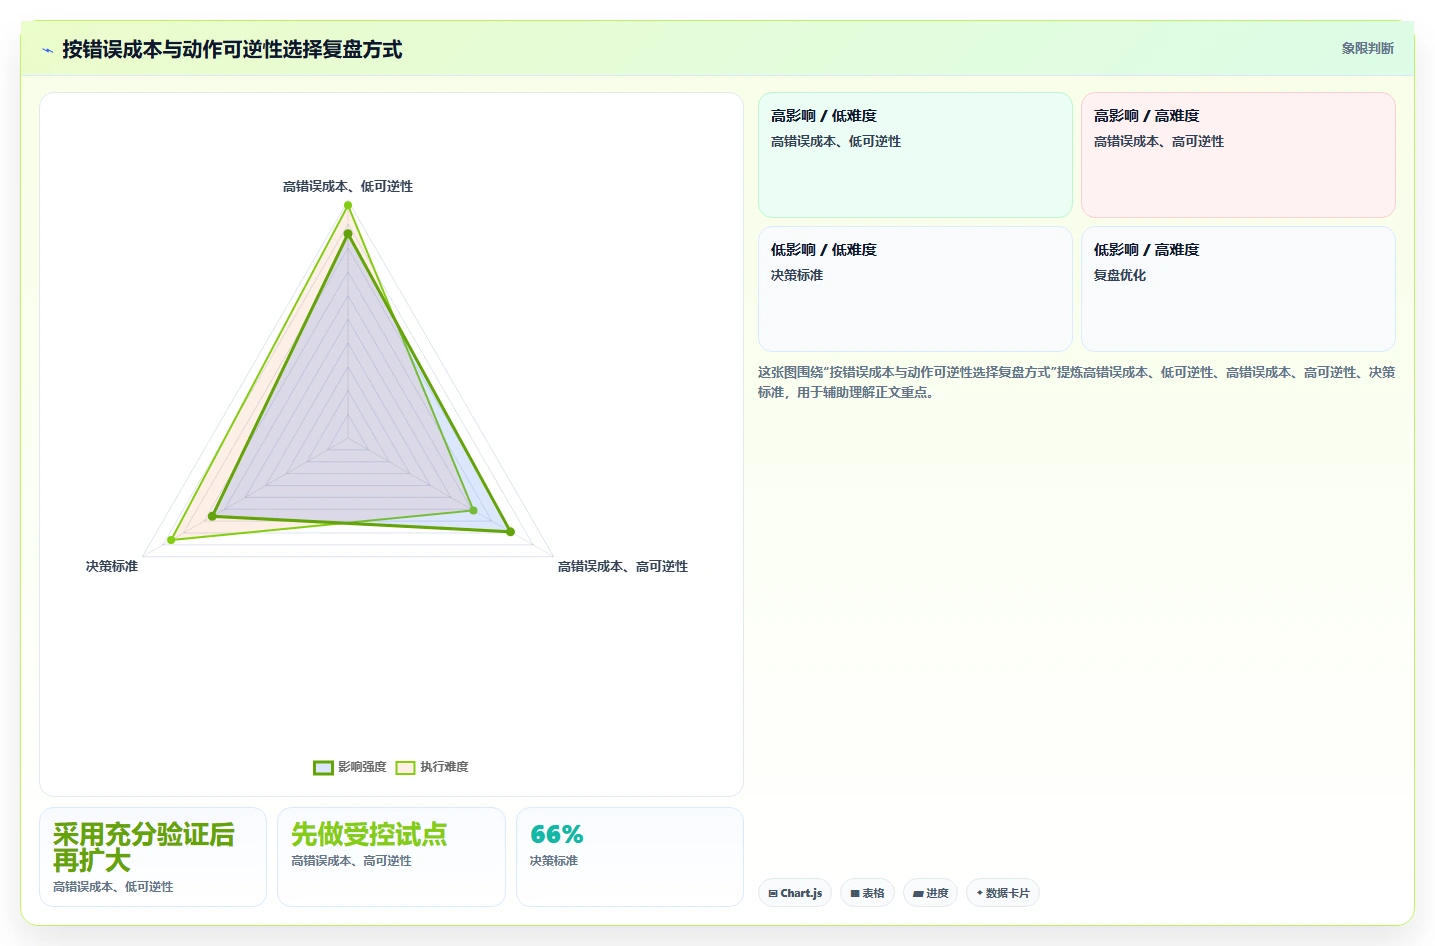This screenshot has width=1435, height=946.
Task: Click the 影响强度 legend label
Action: 362,767
